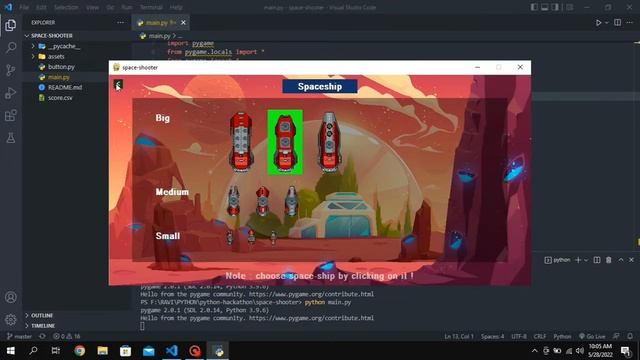This screenshot has width=640, height=360.
Task: Close the main.py editor tab
Action: (x=183, y=22)
